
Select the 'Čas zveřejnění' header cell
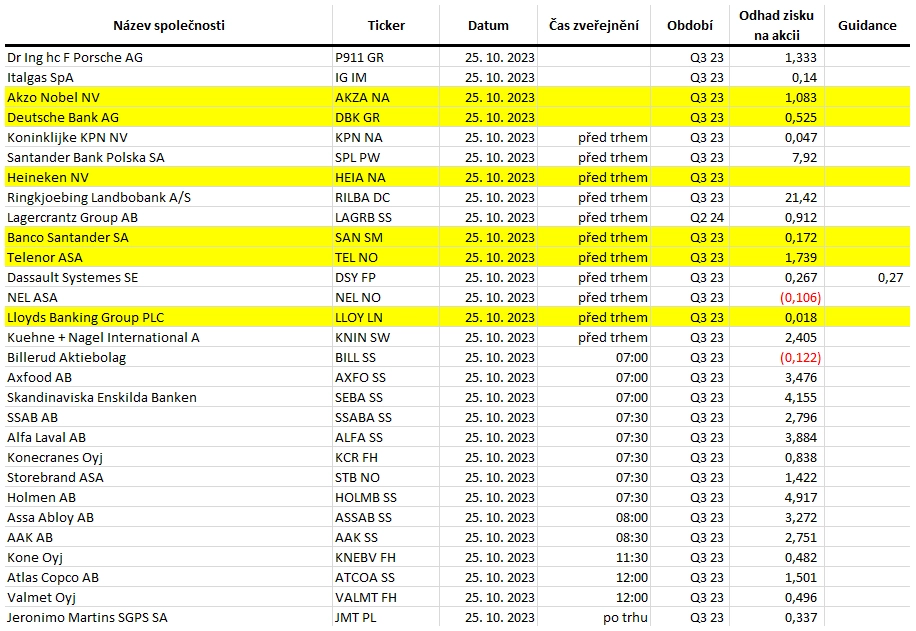594,25
